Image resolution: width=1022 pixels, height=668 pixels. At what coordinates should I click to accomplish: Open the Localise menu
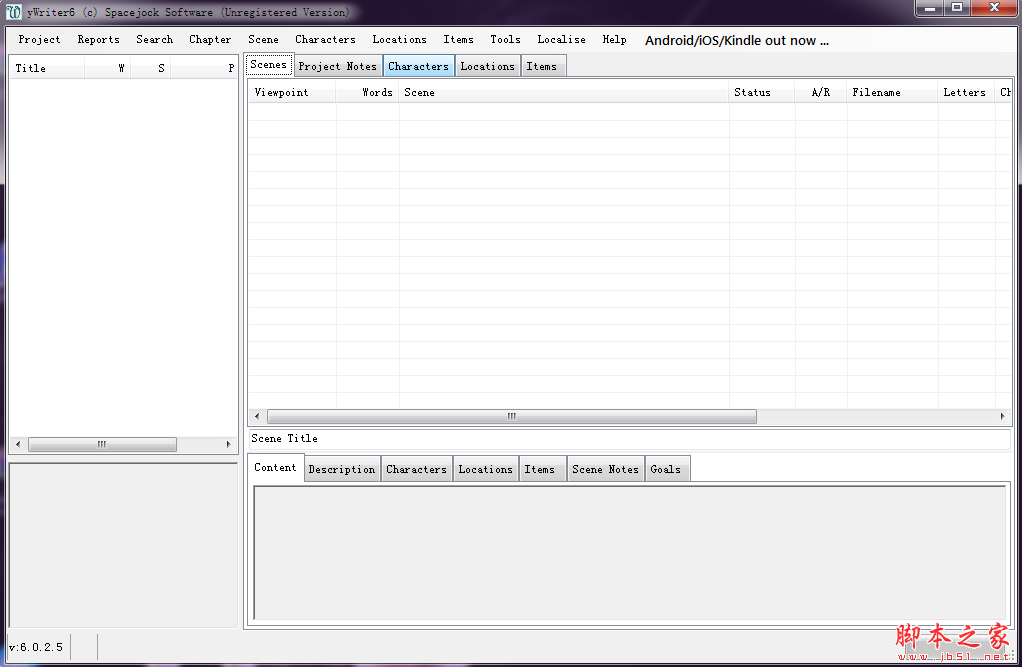point(561,40)
